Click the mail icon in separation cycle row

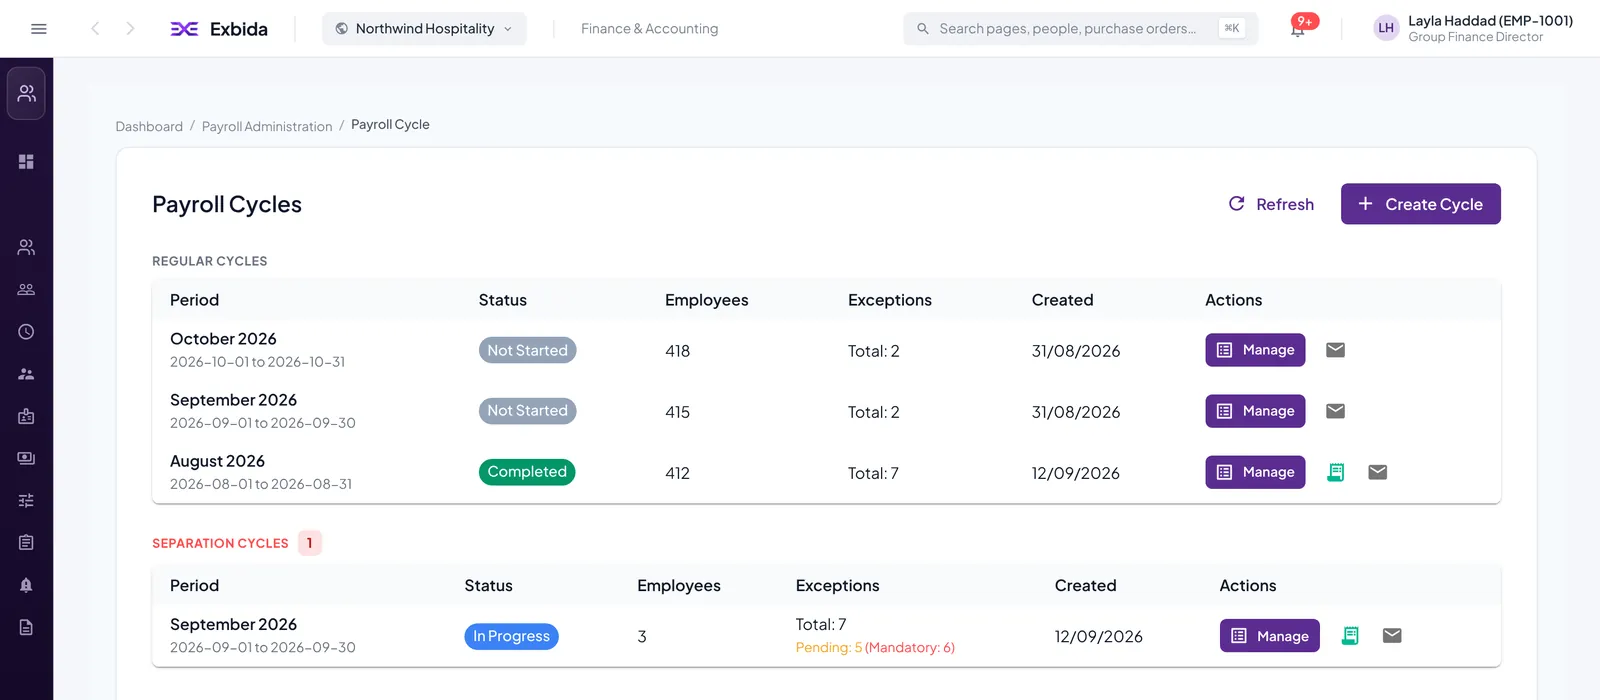(1392, 635)
